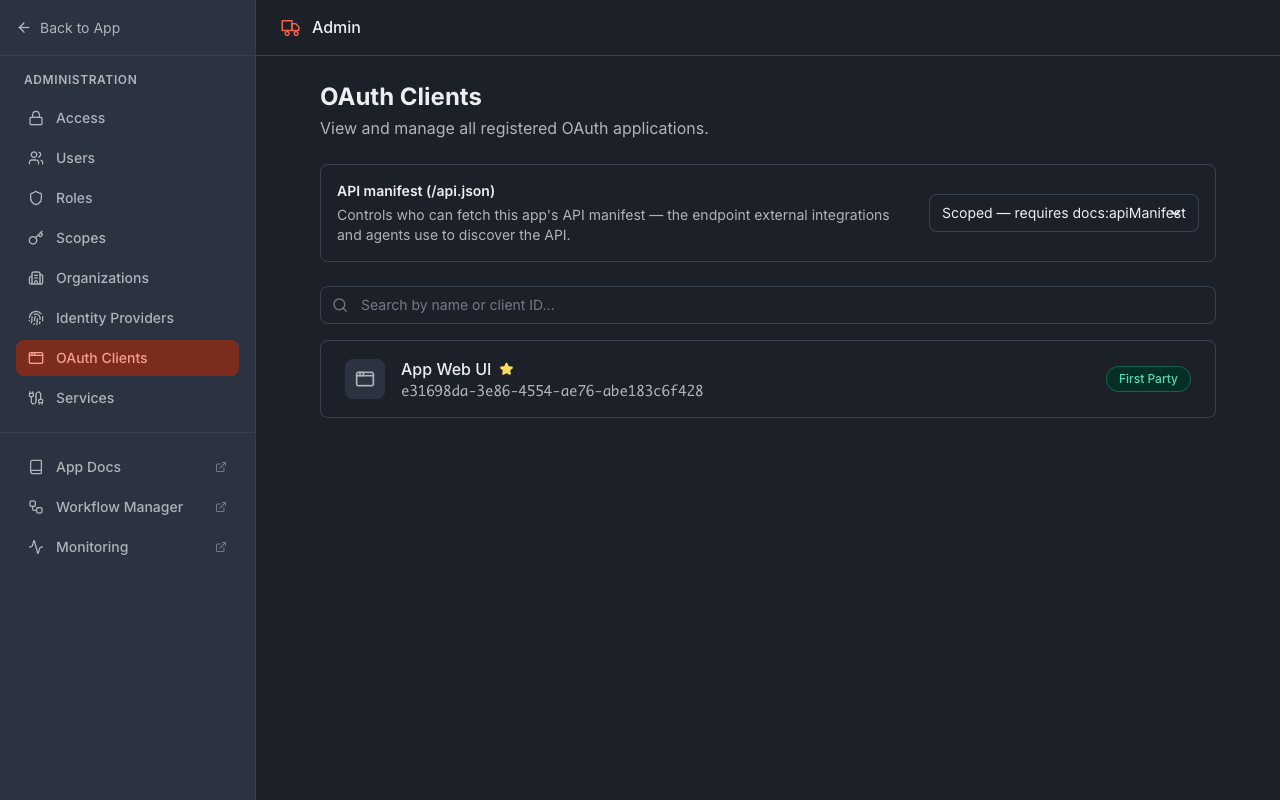
Task: Click the OAuth Clients page heading
Action: [x=401, y=97]
